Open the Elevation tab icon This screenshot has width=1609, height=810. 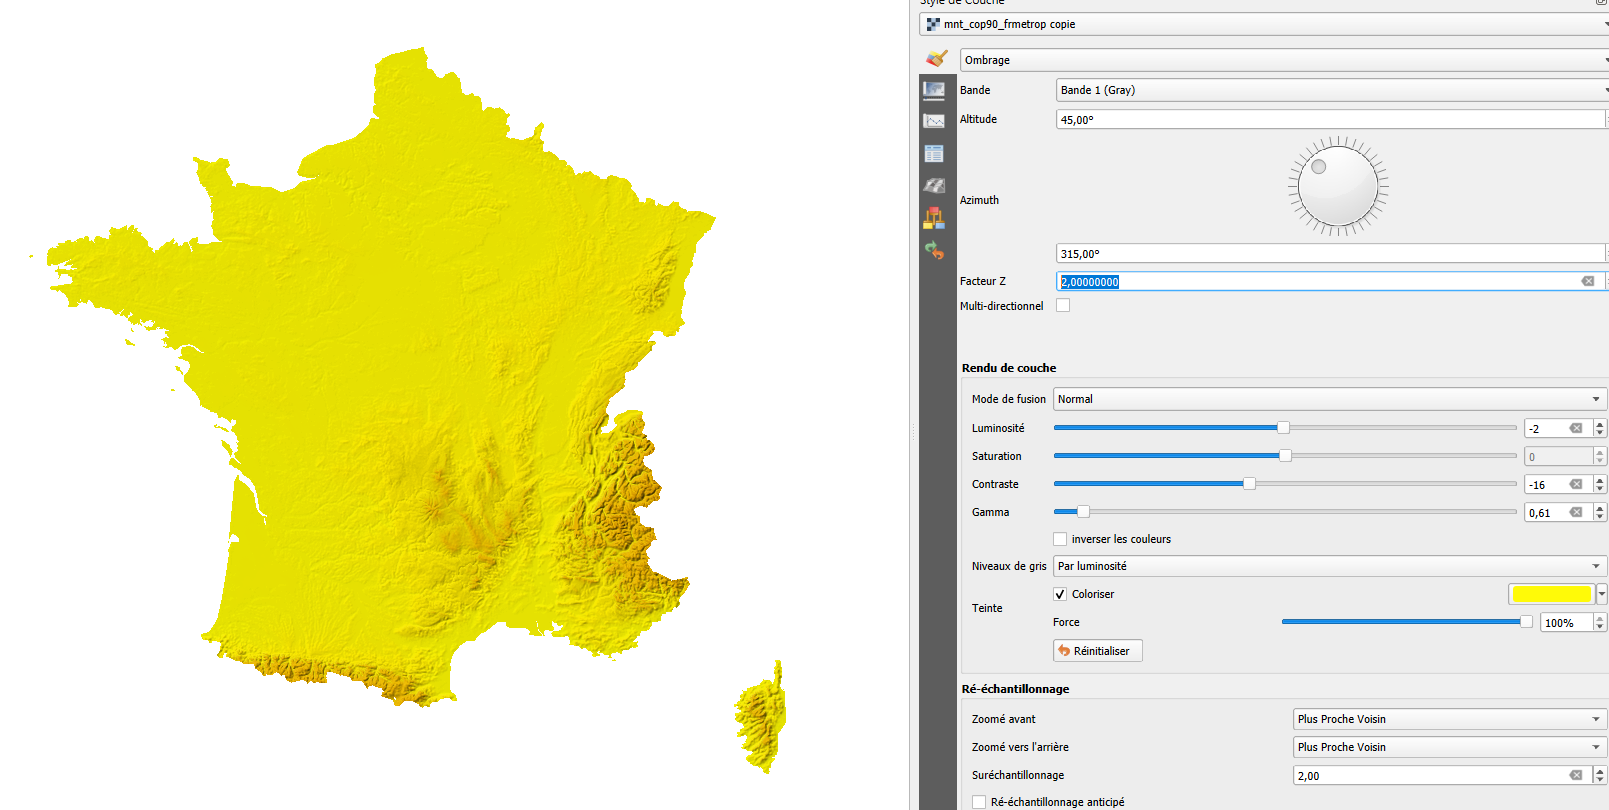click(934, 186)
